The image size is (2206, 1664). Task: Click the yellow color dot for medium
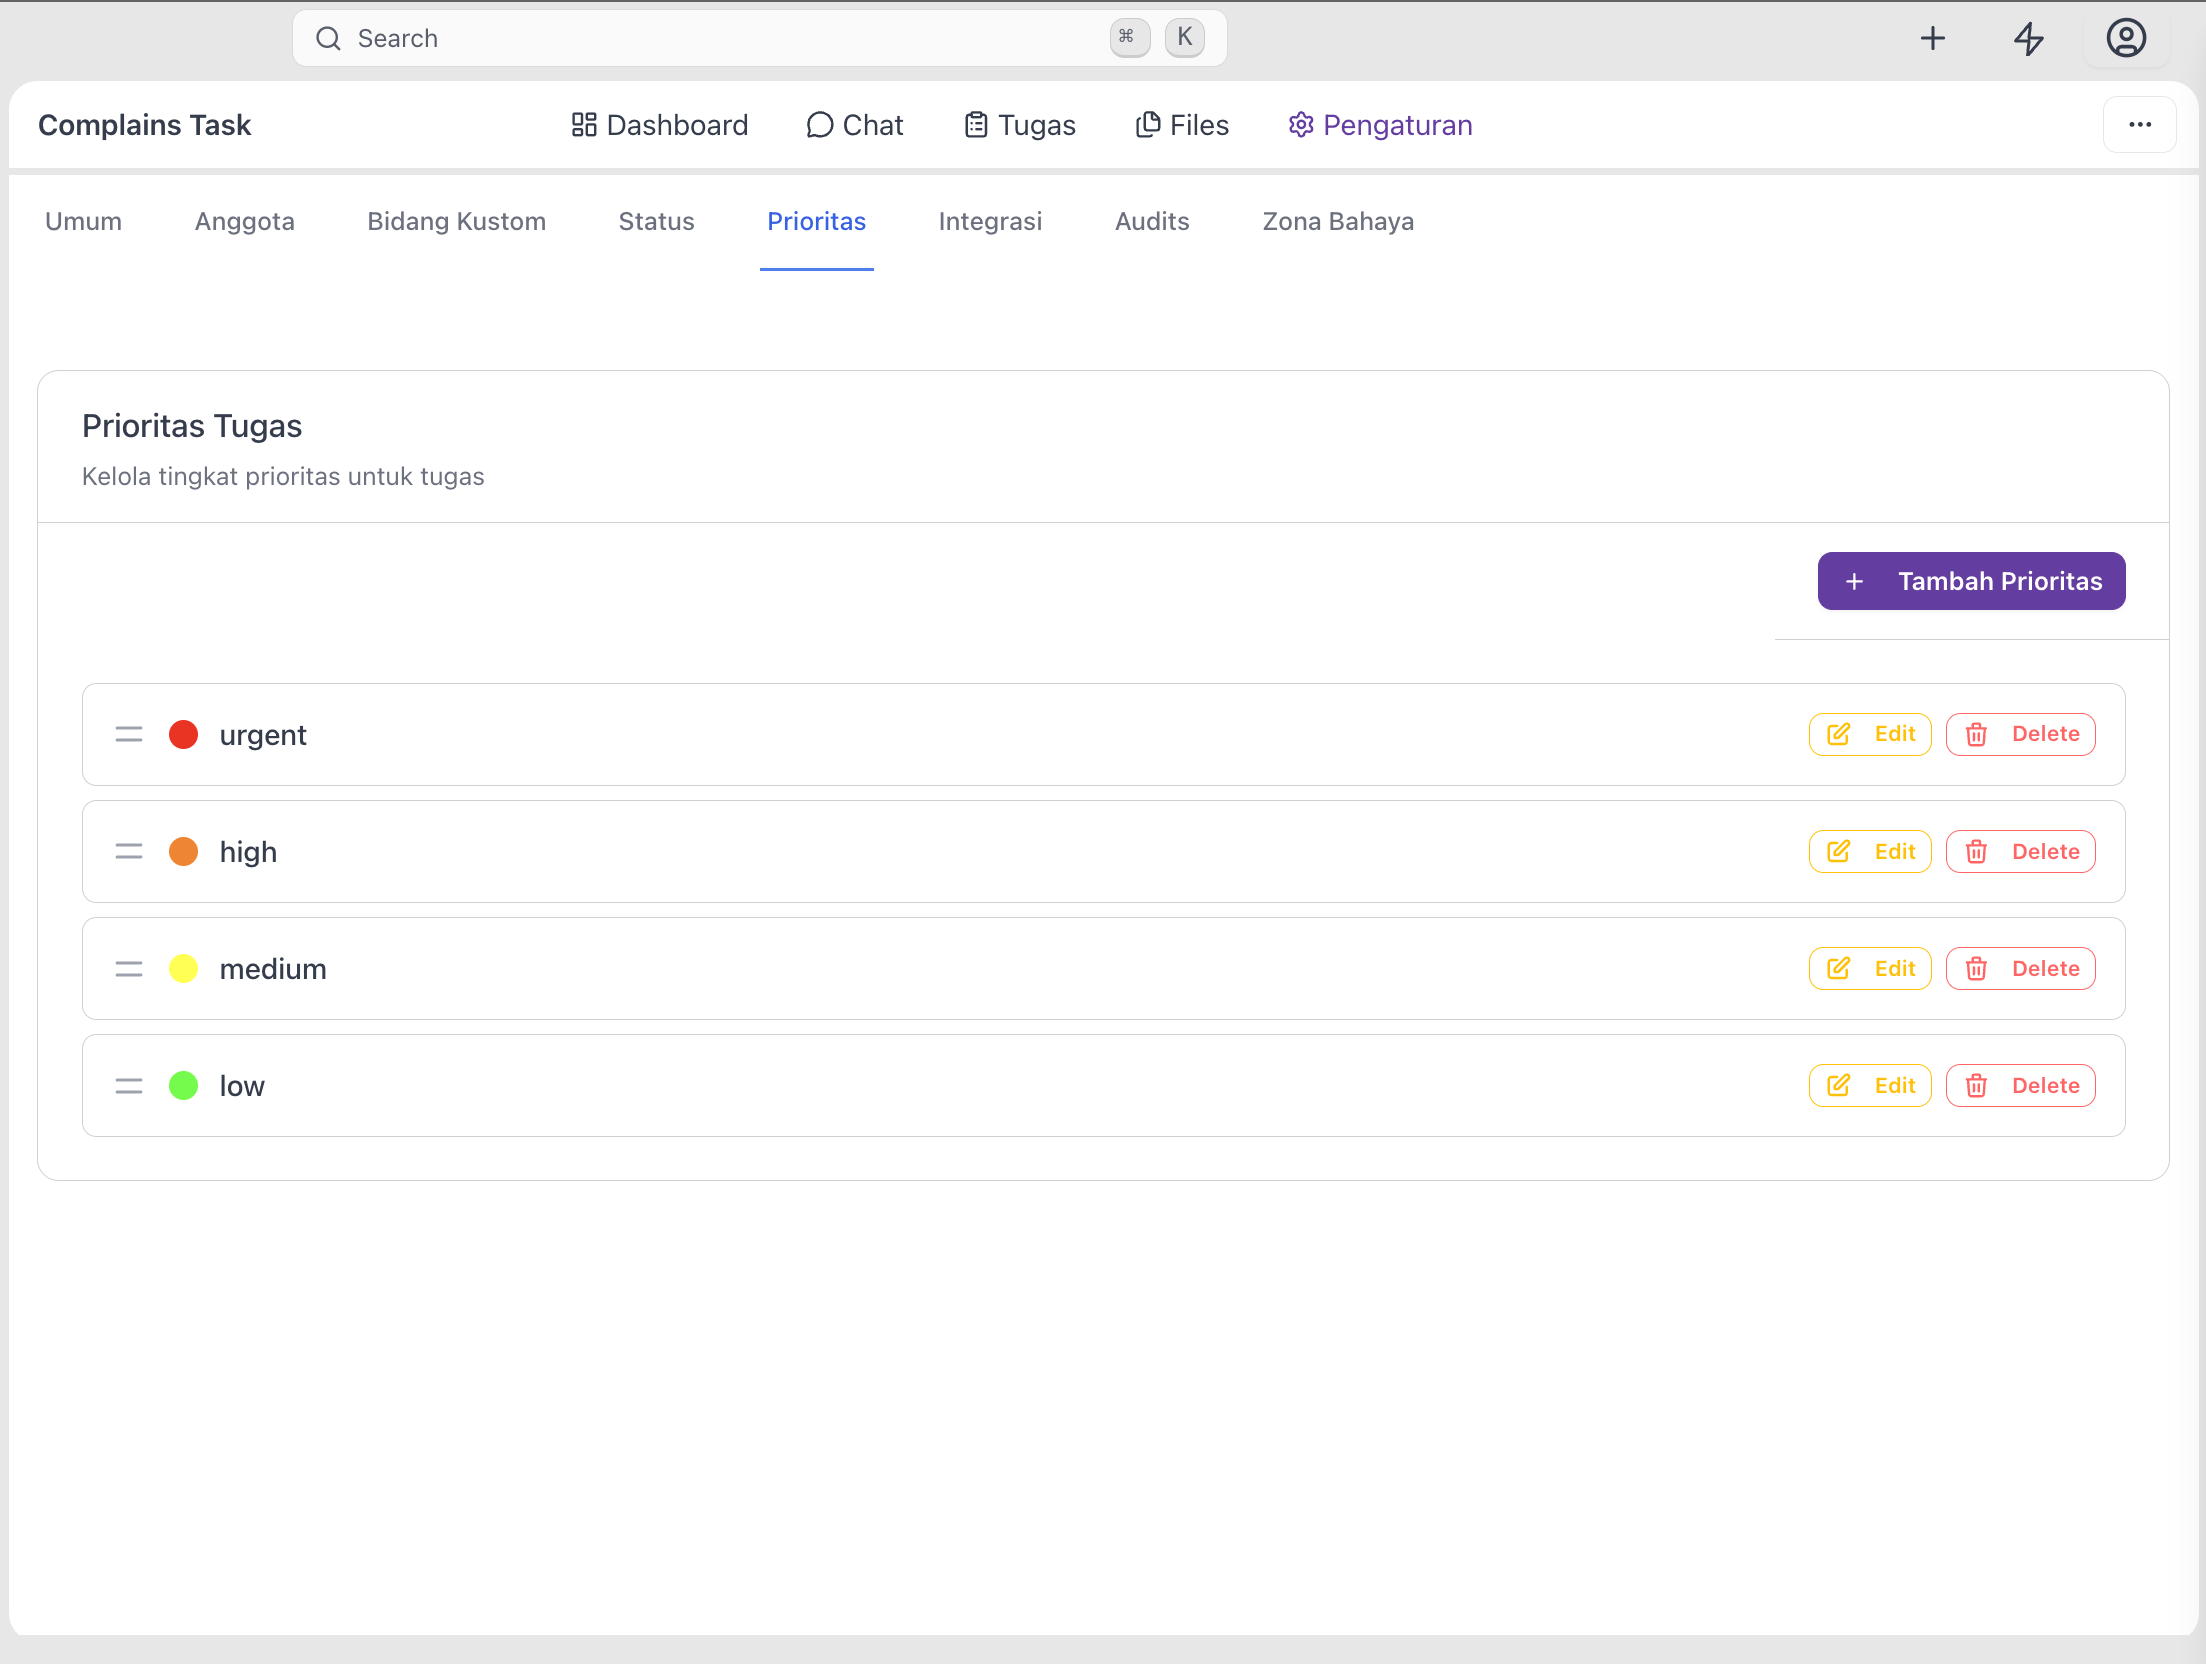pyautogui.click(x=184, y=969)
